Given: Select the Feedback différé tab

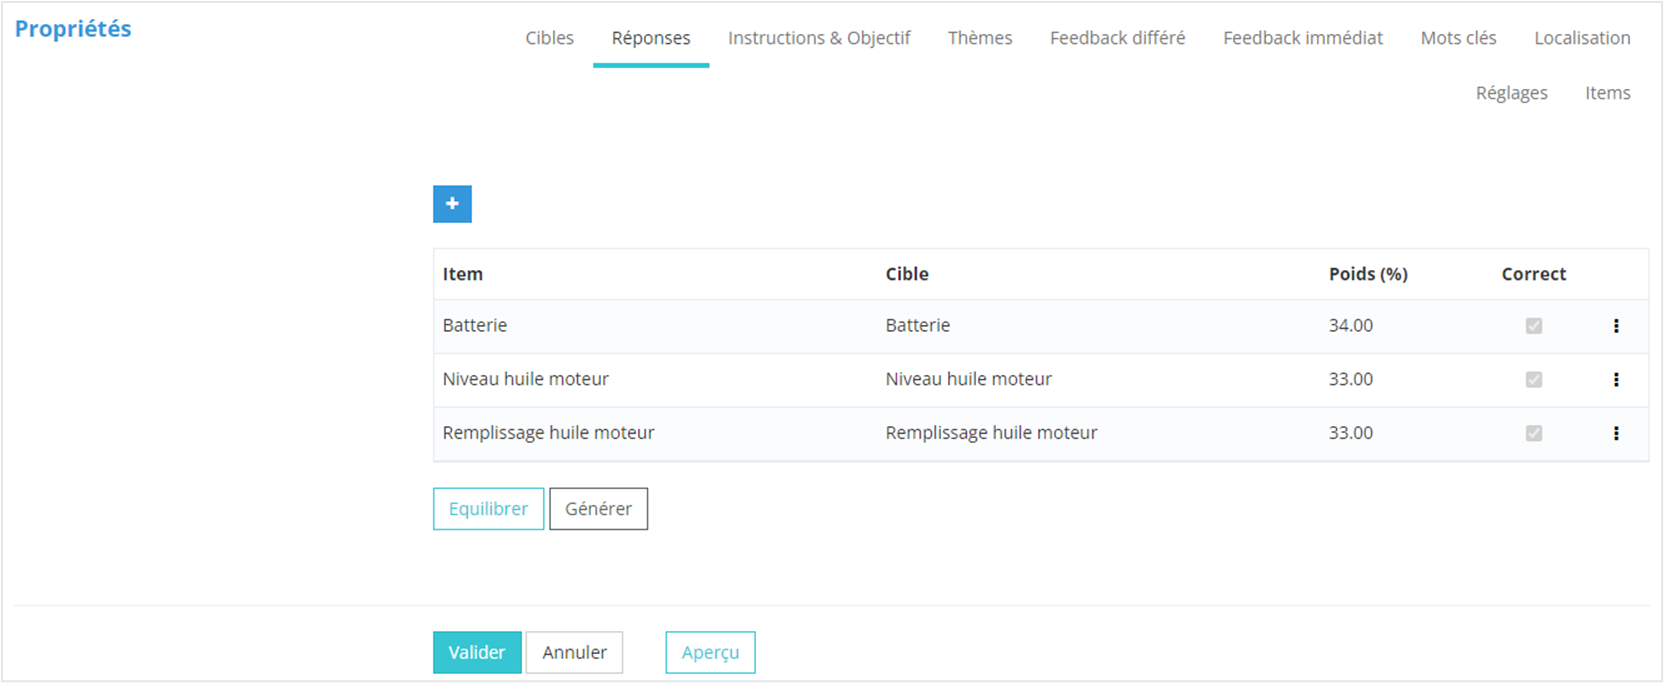Looking at the screenshot, I should tap(1117, 38).
